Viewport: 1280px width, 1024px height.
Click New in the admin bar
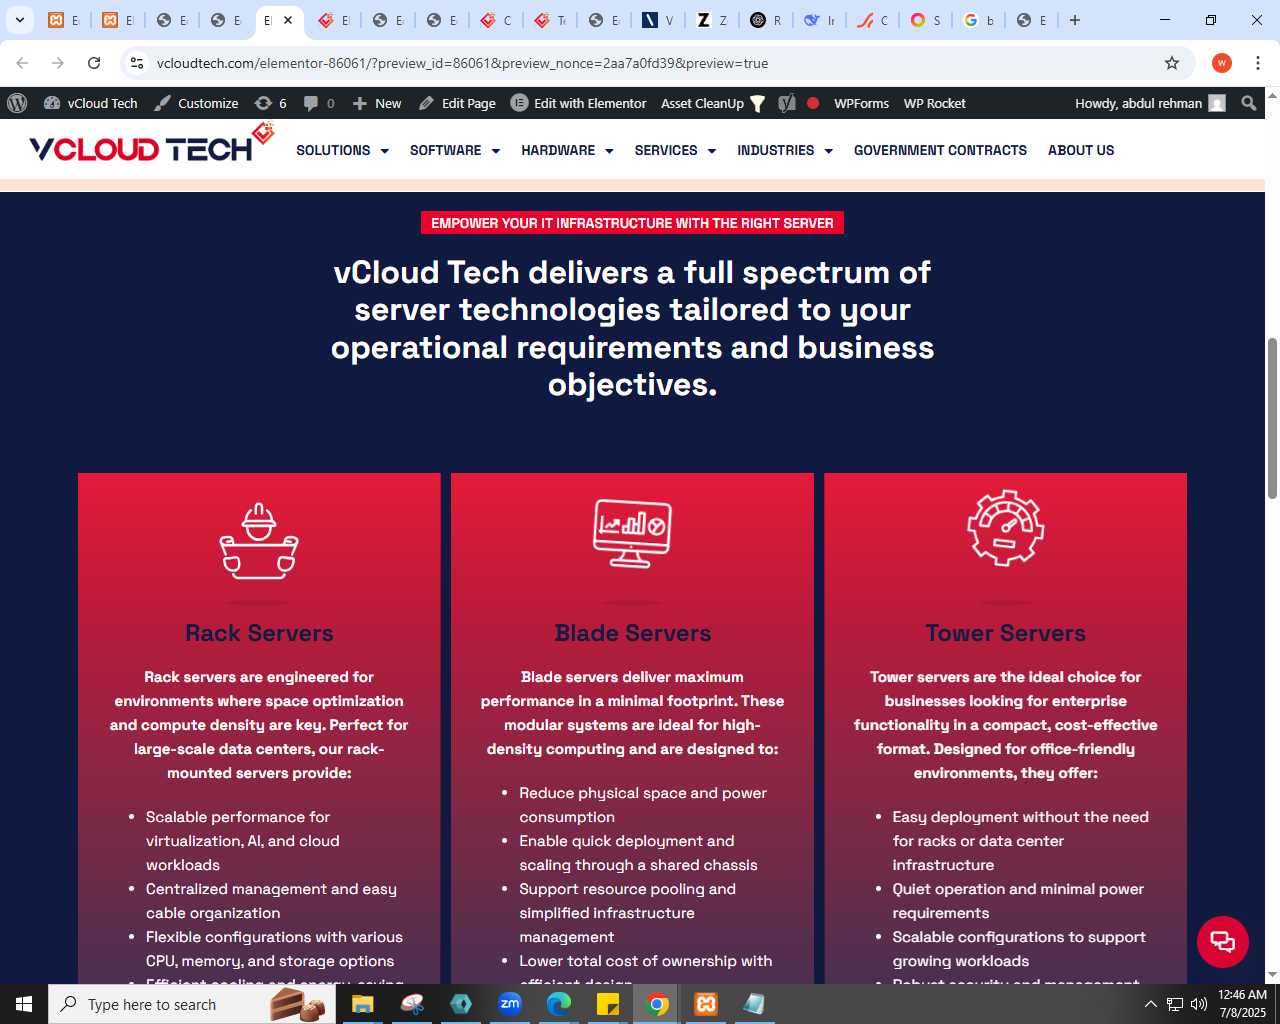click(377, 103)
